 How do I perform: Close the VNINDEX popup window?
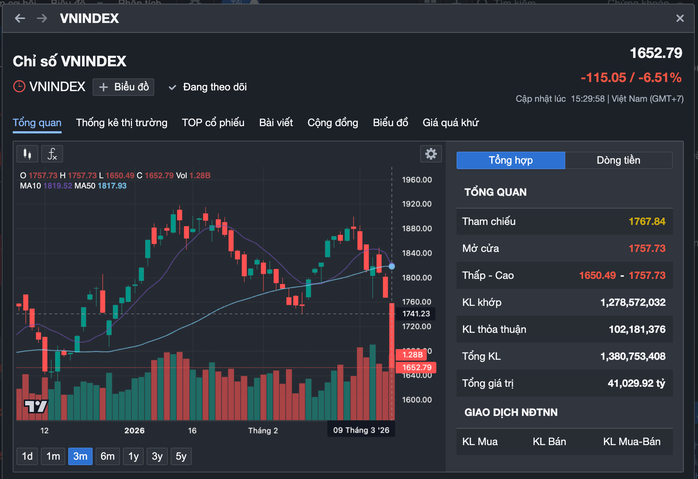tap(680, 19)
